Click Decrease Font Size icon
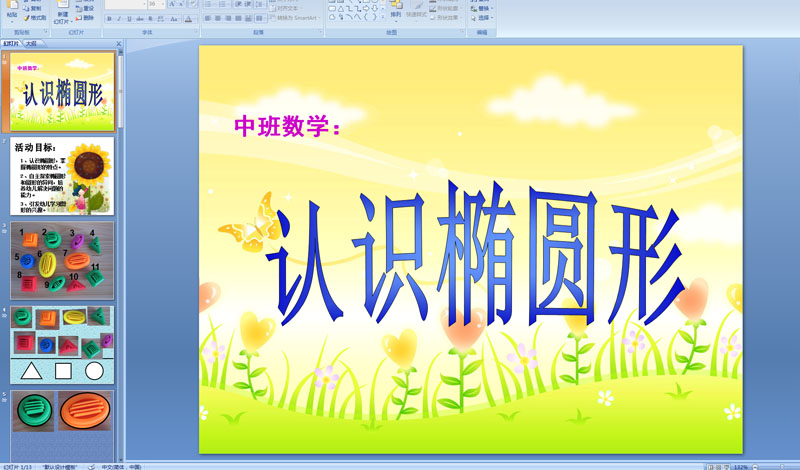This screenshot has height=470, width=800. pos(182,4)
